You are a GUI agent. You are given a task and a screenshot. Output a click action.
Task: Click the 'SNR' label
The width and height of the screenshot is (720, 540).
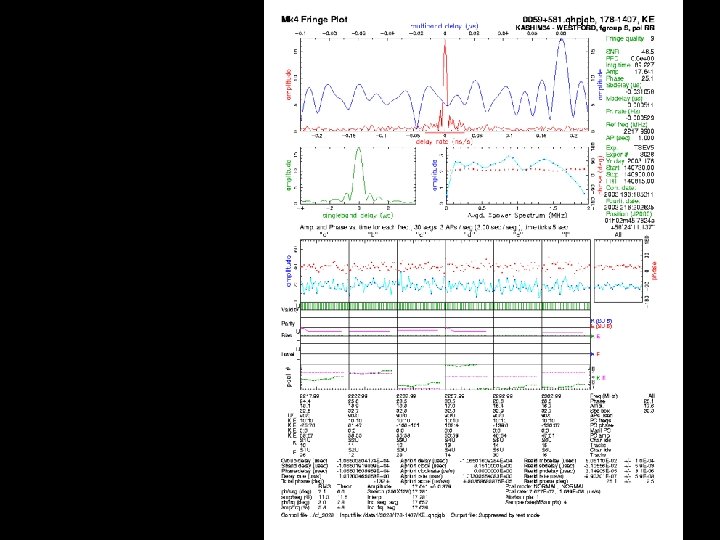pos(612,52)
